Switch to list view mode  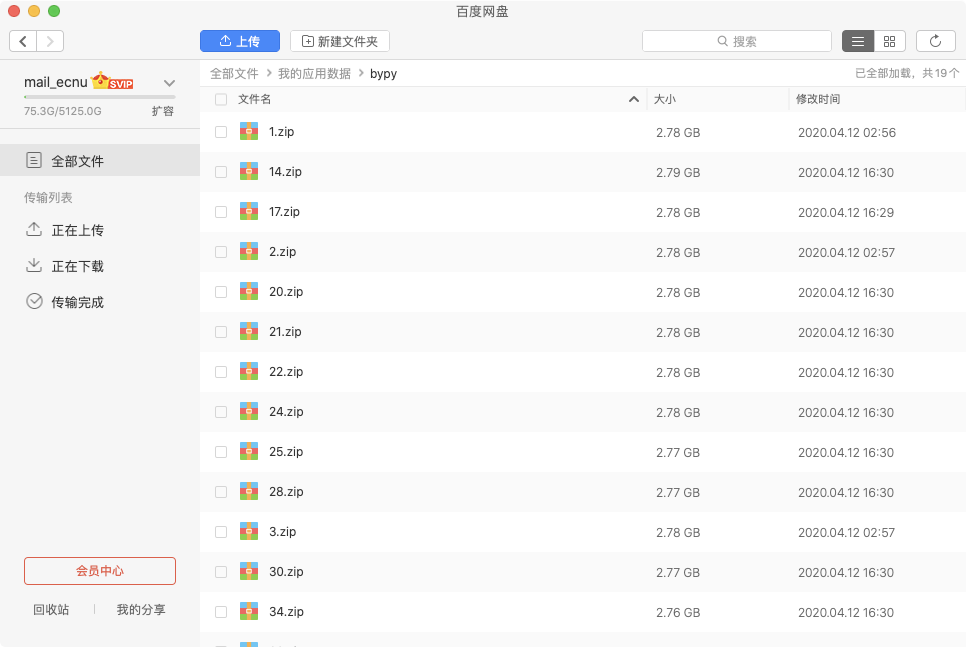click(x=858, y=41)
